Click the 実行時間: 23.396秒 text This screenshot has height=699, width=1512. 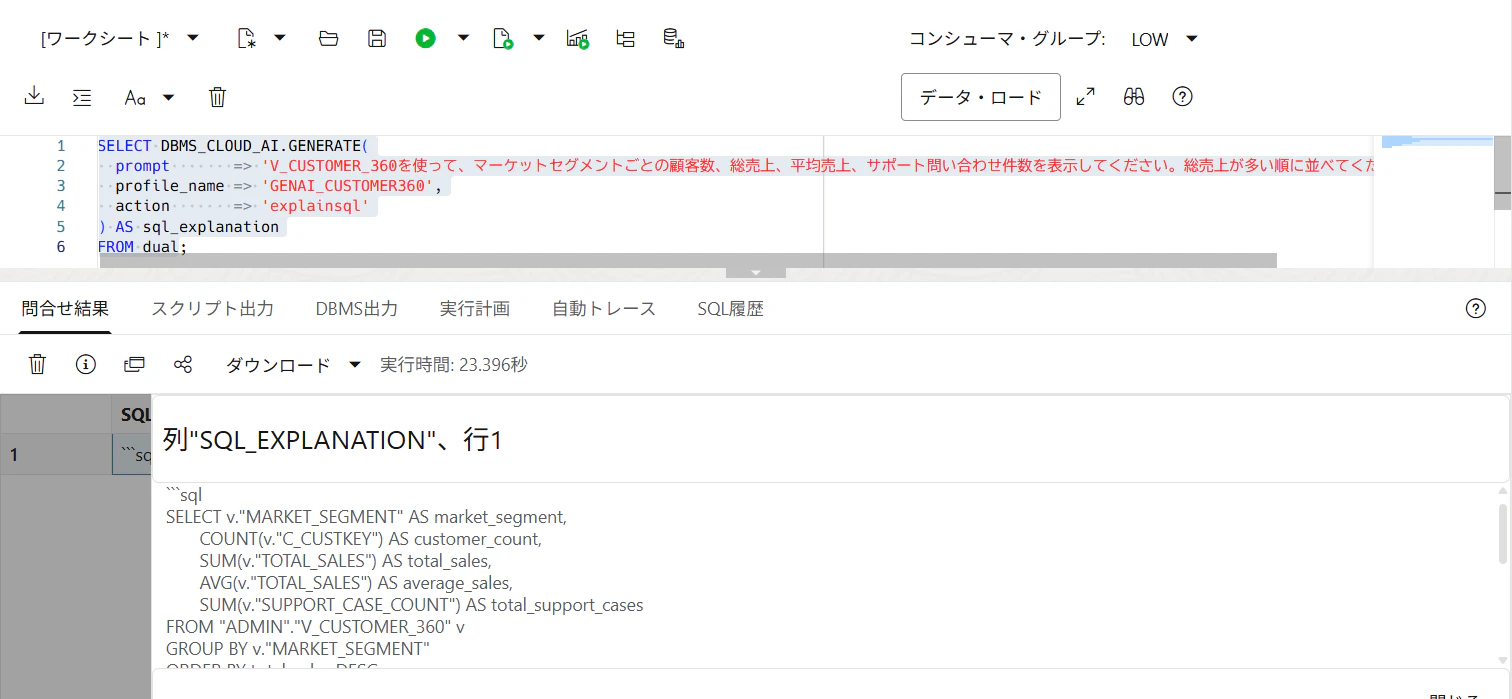click(453, 365)
